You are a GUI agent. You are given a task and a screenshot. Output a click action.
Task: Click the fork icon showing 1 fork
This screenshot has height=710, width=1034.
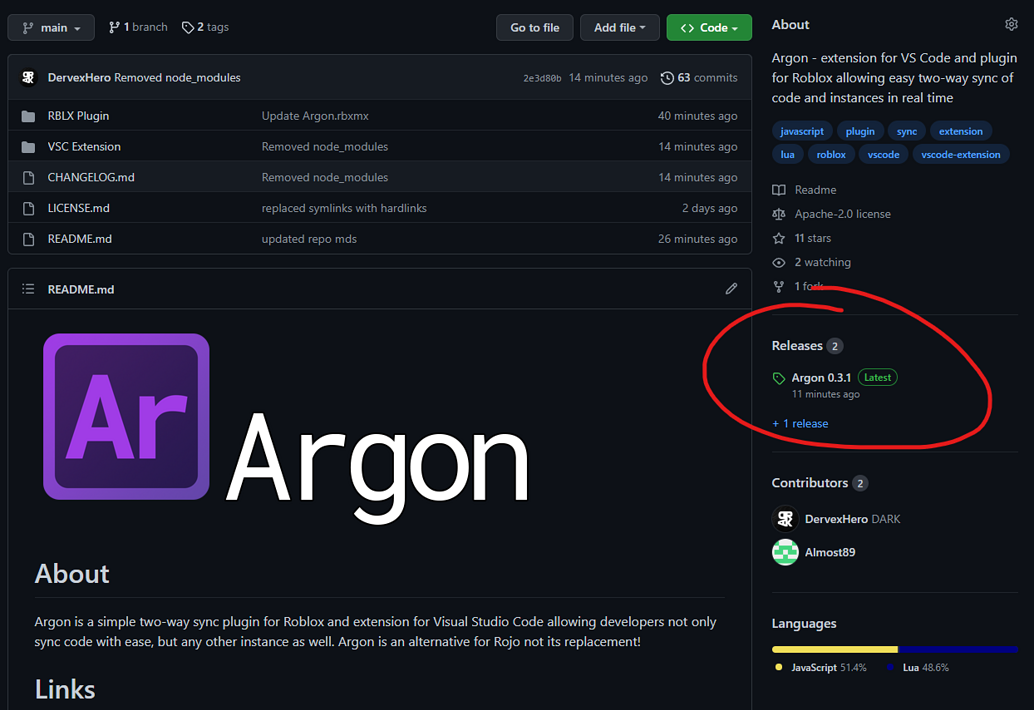click(x=778, y=286)
